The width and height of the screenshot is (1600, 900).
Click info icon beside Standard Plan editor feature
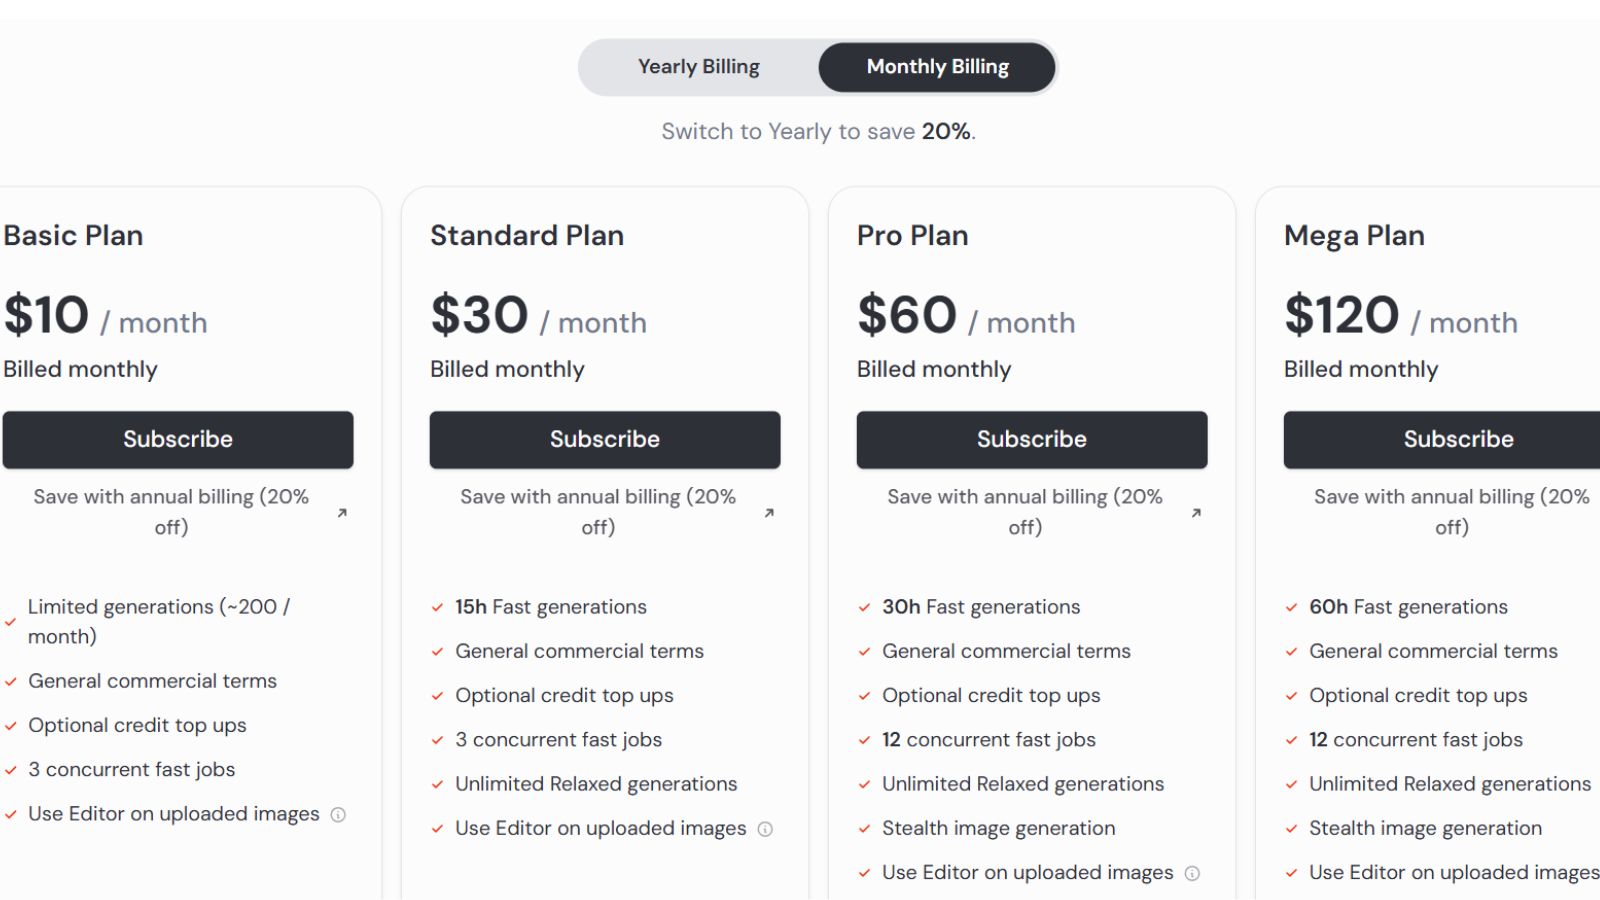765,829
